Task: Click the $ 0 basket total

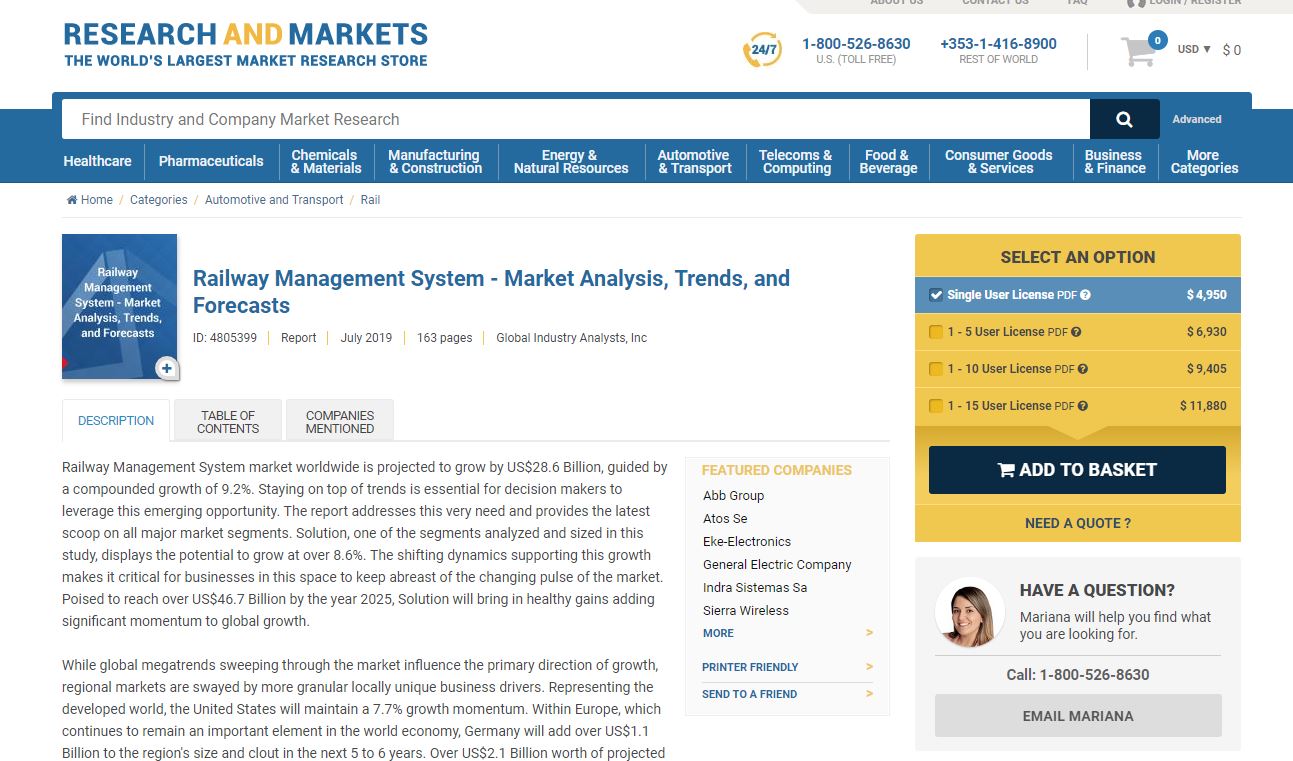Action: pos(1232,50)
